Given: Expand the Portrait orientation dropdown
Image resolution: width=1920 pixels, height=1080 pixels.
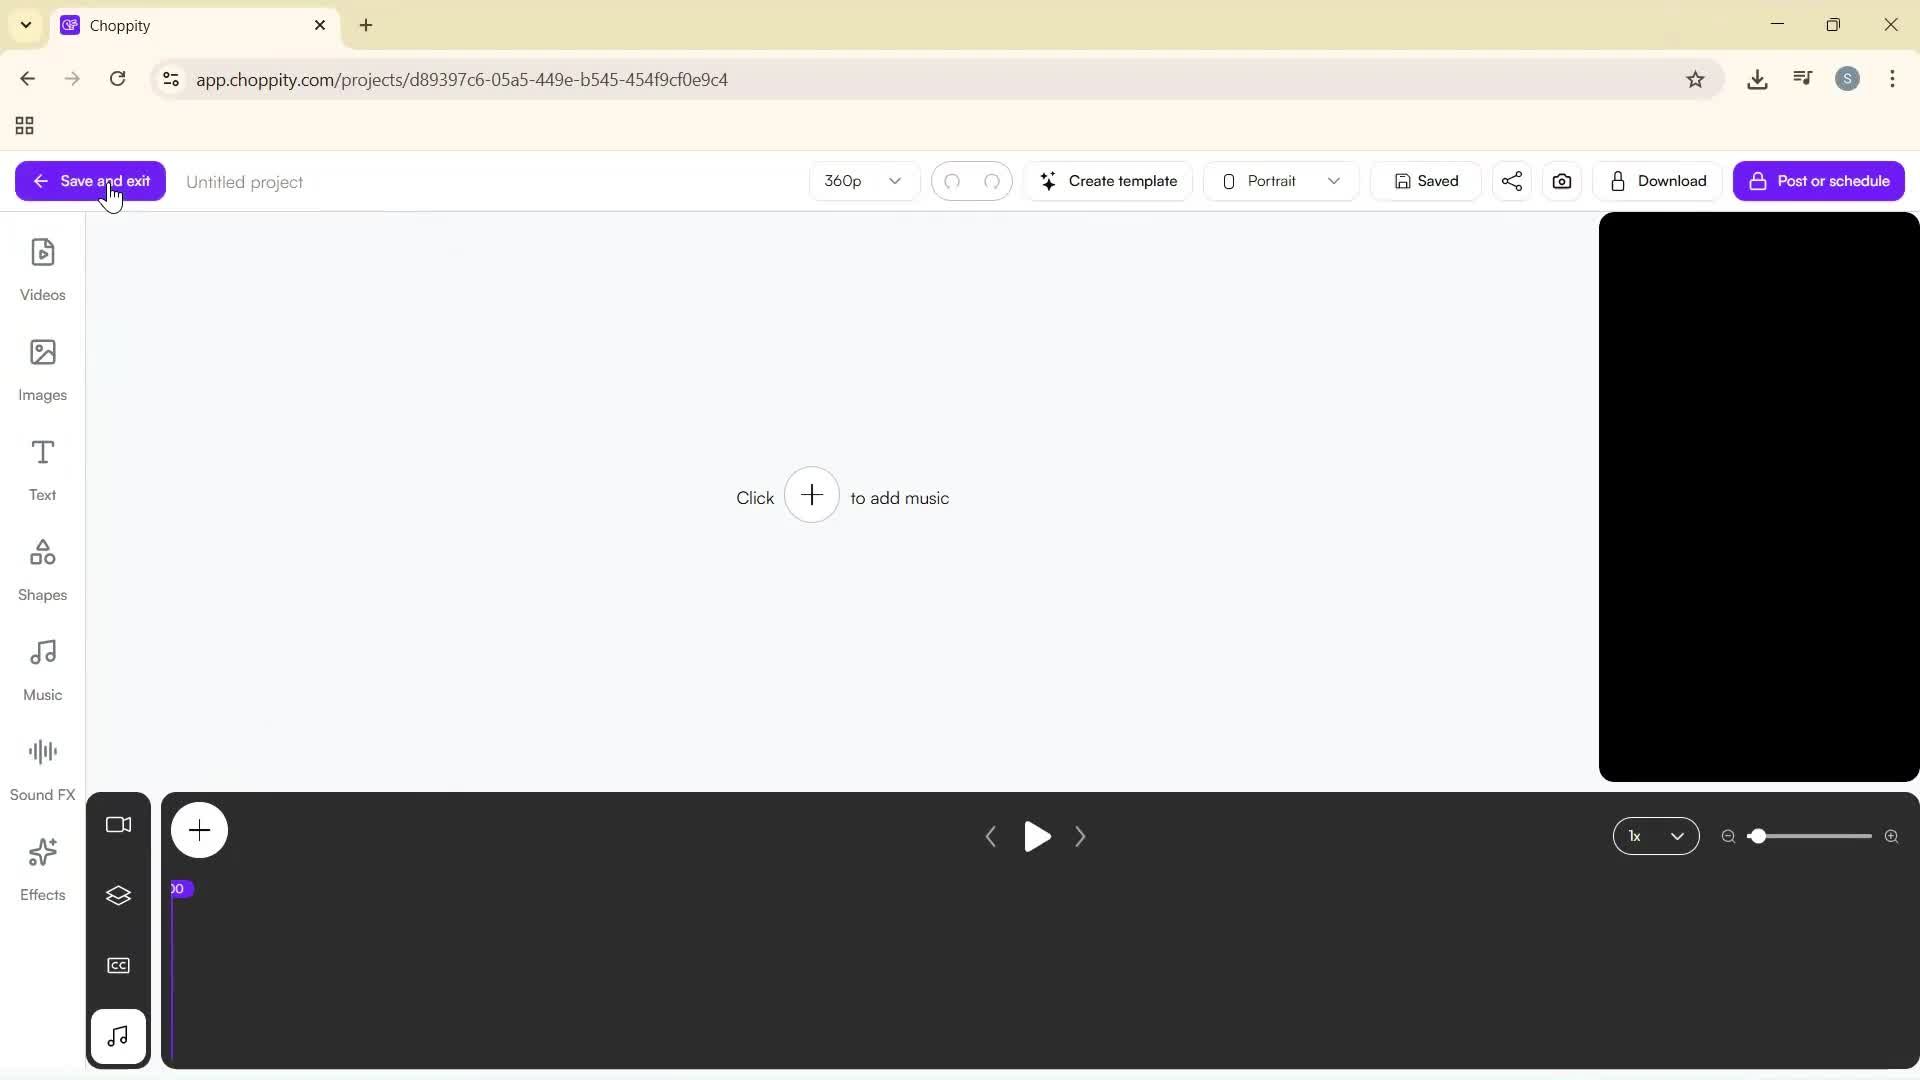Looking at the screenshot, I should tap(1279, 181).
